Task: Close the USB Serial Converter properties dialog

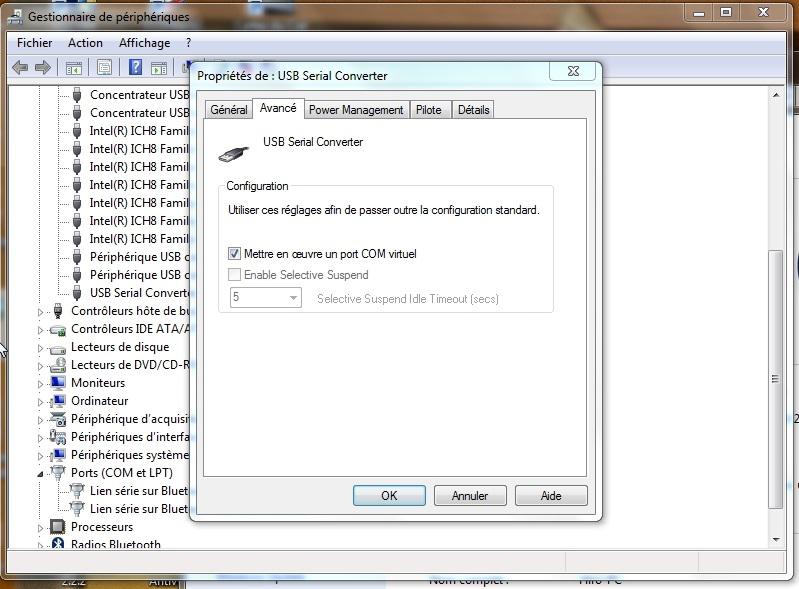Action: point(573,71)
